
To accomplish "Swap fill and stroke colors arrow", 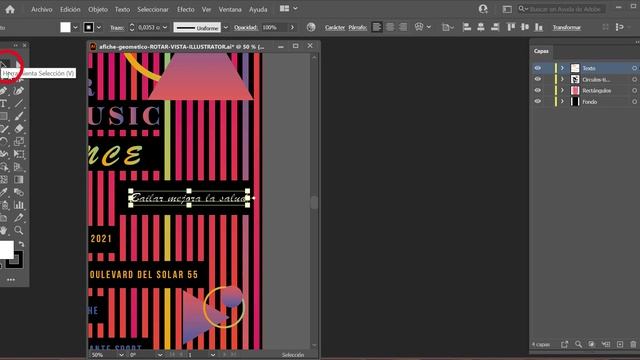I will pyautogui.click(x=21, y=244).
